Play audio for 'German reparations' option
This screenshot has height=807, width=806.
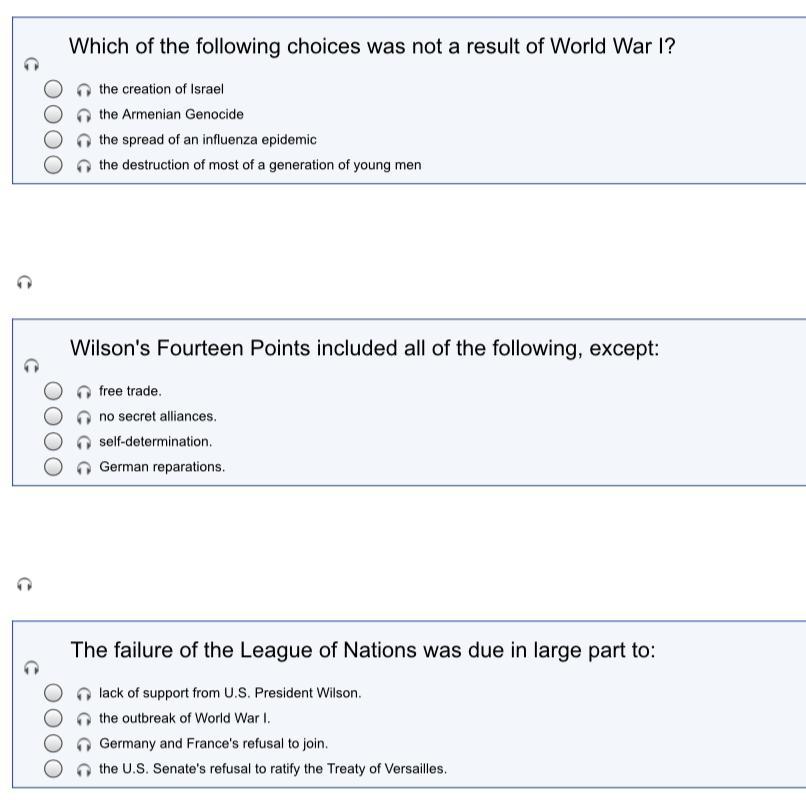(x=84, y=468)
